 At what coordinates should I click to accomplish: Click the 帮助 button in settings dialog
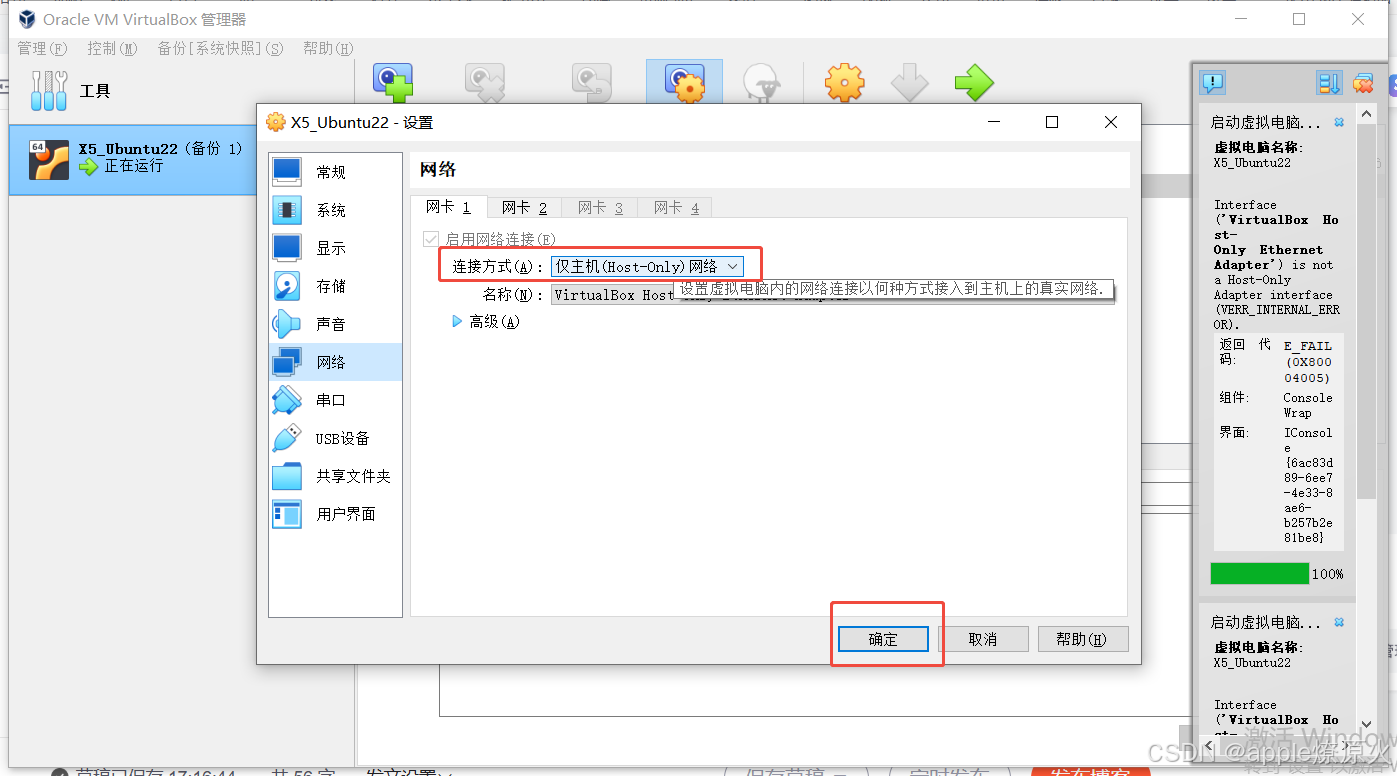(x=1083, y=639)
